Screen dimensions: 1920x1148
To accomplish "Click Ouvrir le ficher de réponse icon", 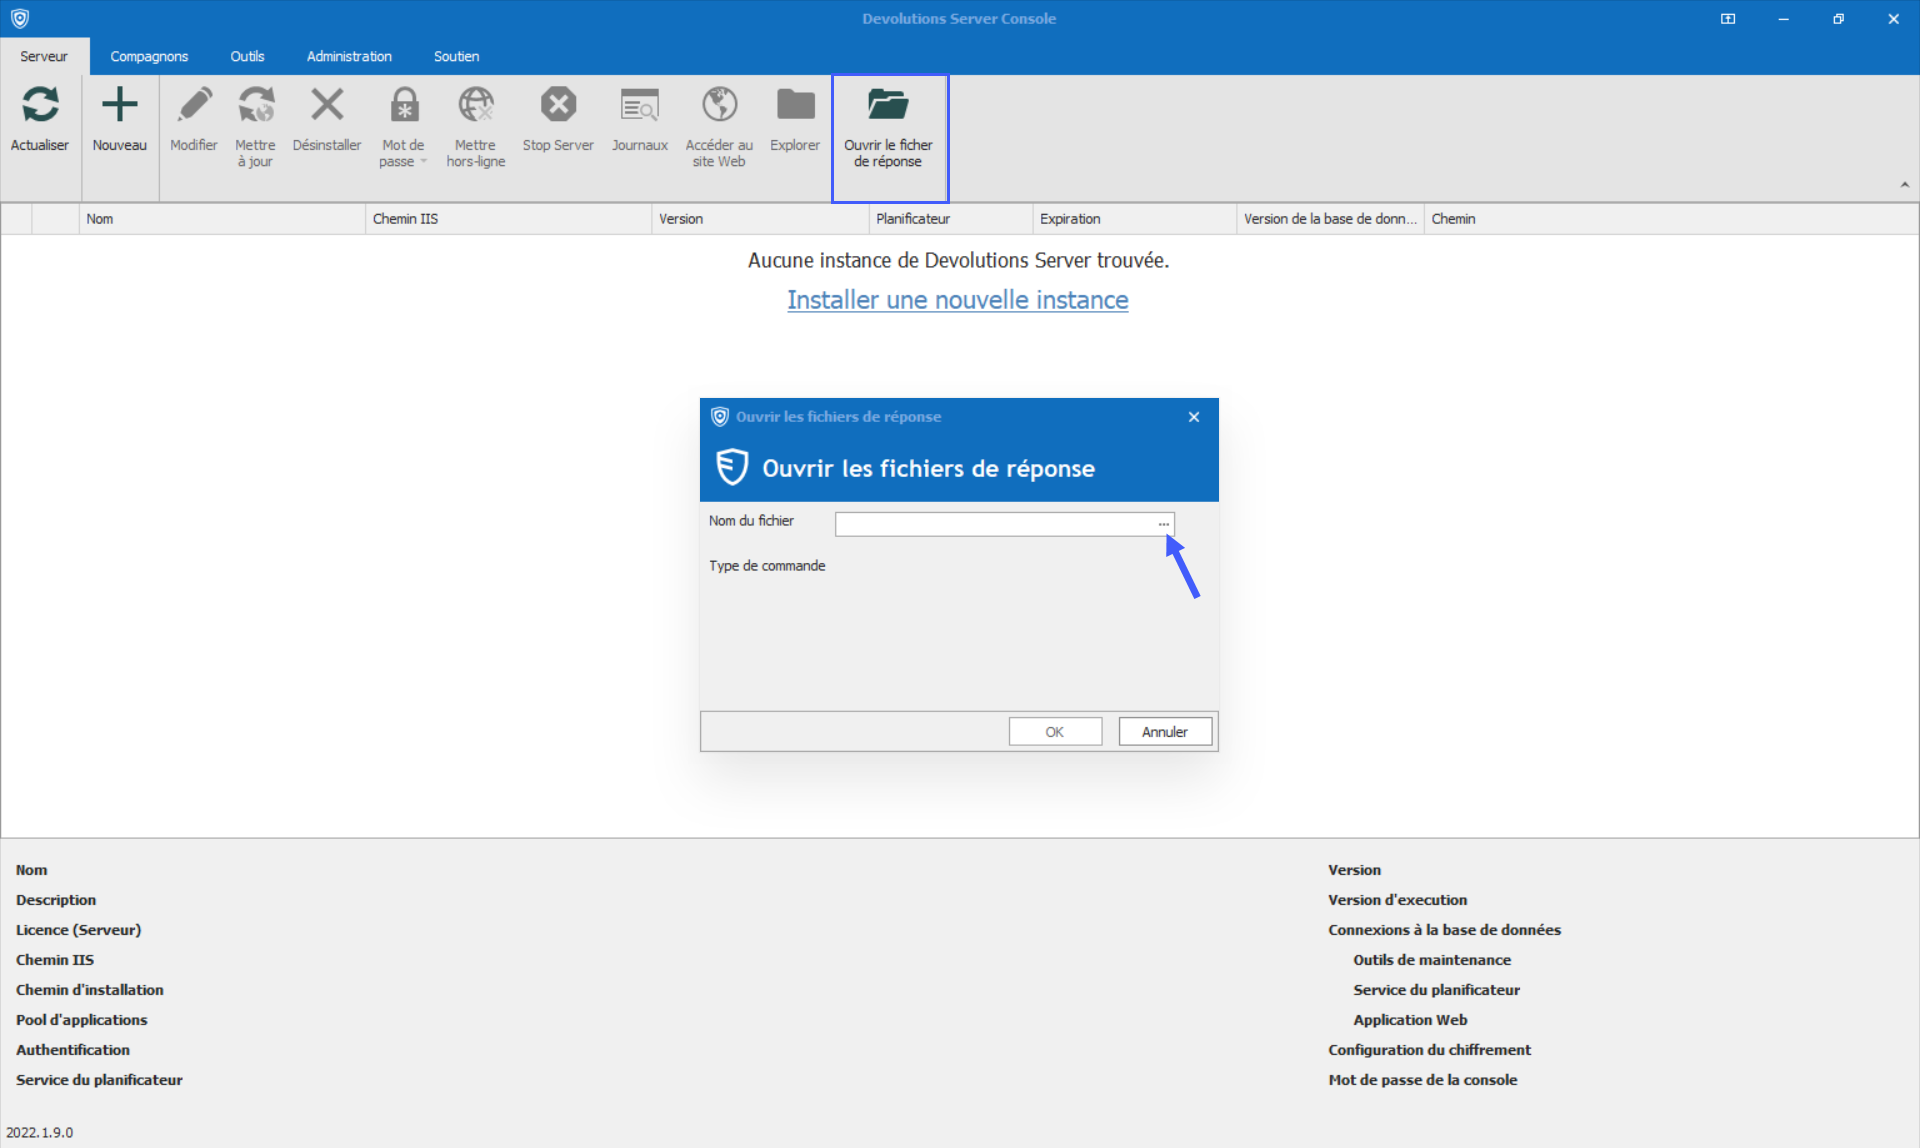I will (888, 105).
